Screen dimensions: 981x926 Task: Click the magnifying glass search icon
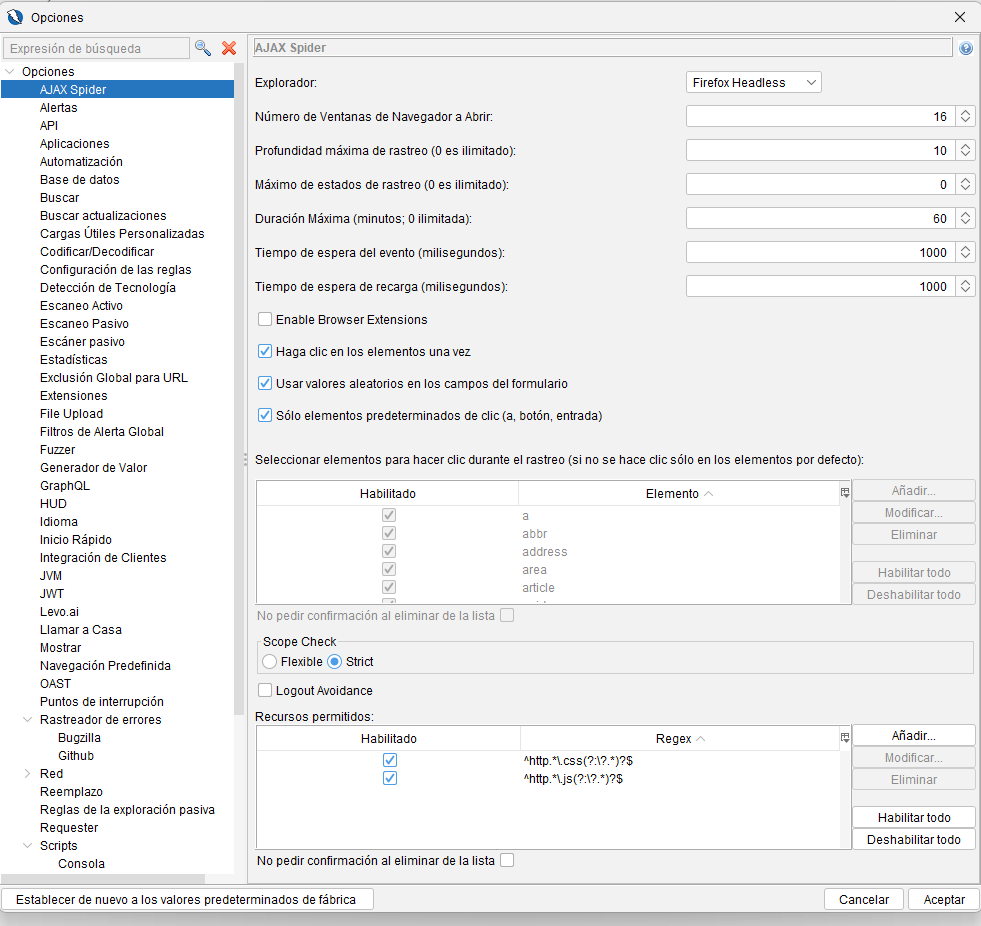[x=203, y=48]
